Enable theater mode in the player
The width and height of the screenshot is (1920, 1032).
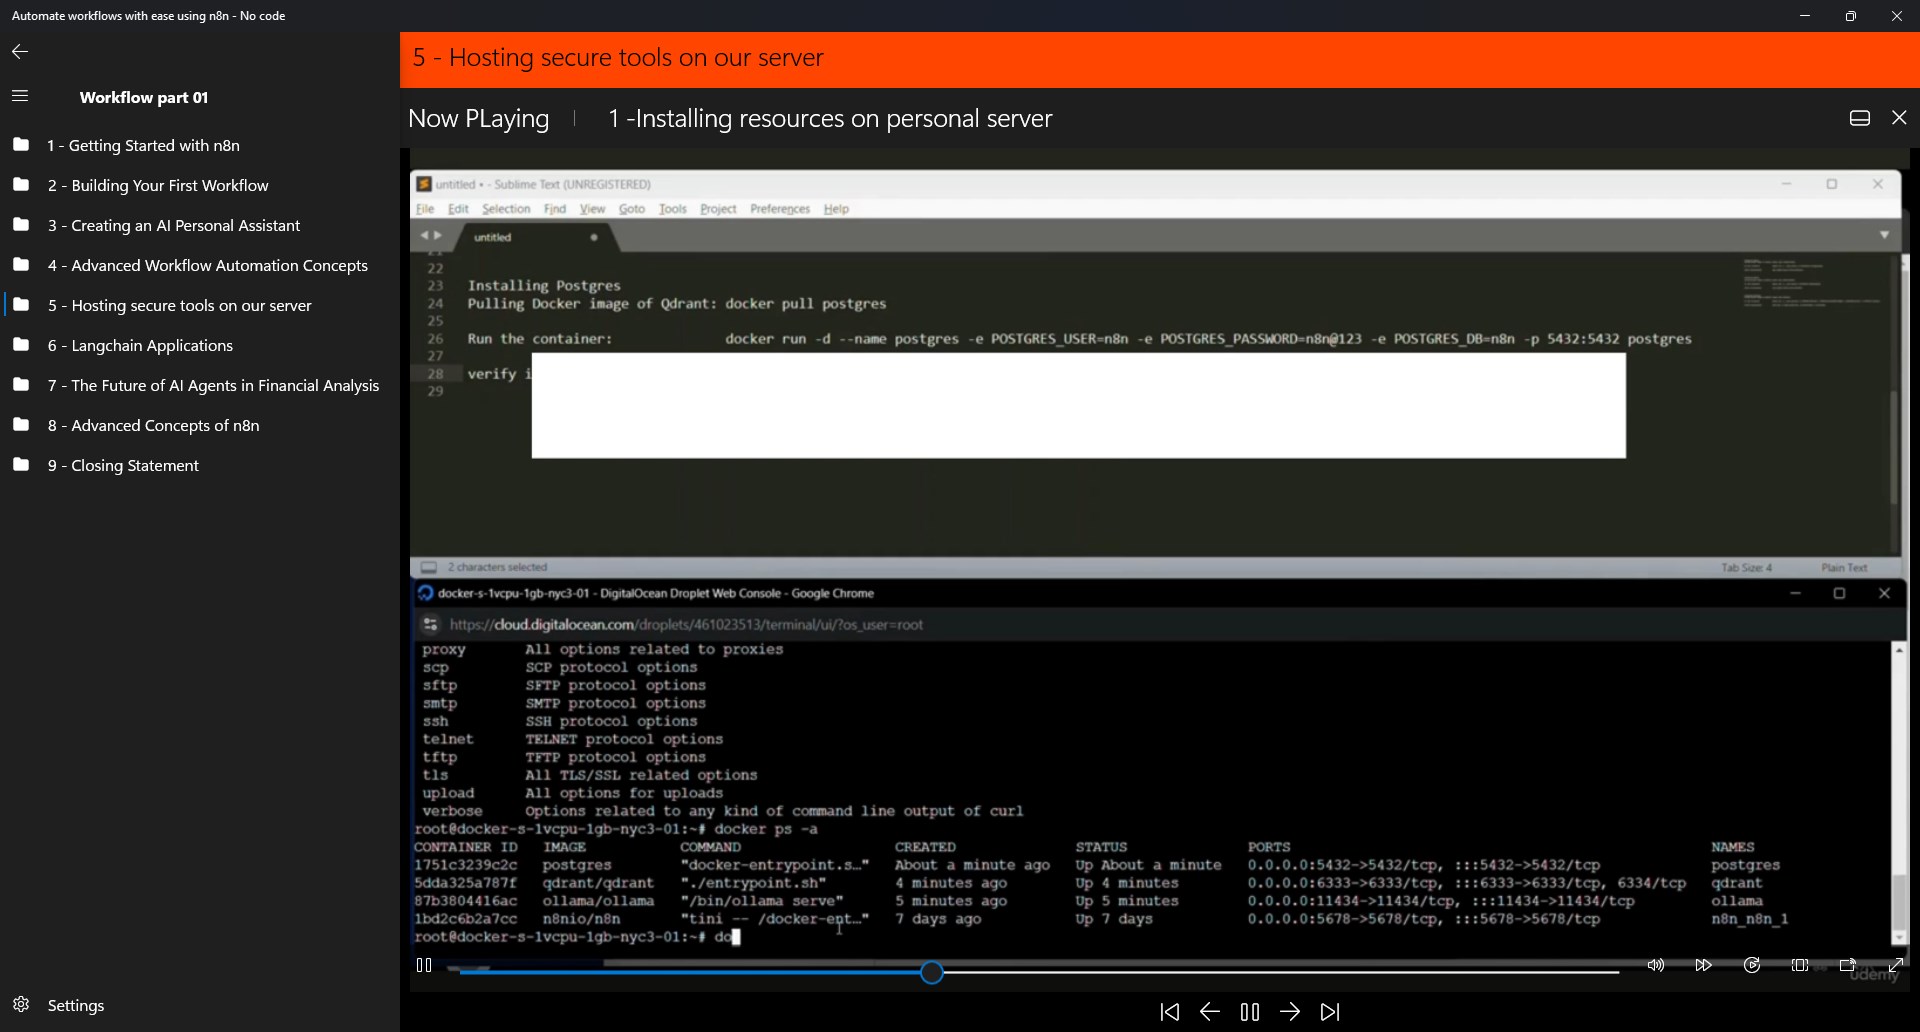click(x=1800, y=965)
